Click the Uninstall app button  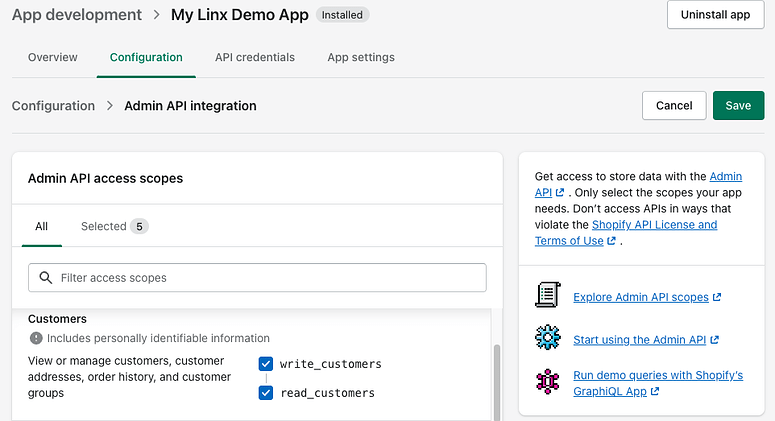715,15
